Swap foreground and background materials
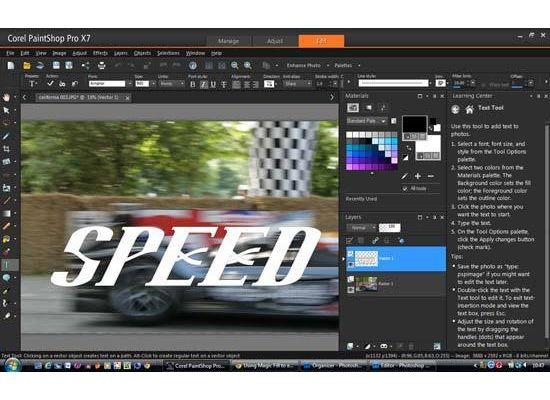Screen dimensions: 550x400 [408, 148]
